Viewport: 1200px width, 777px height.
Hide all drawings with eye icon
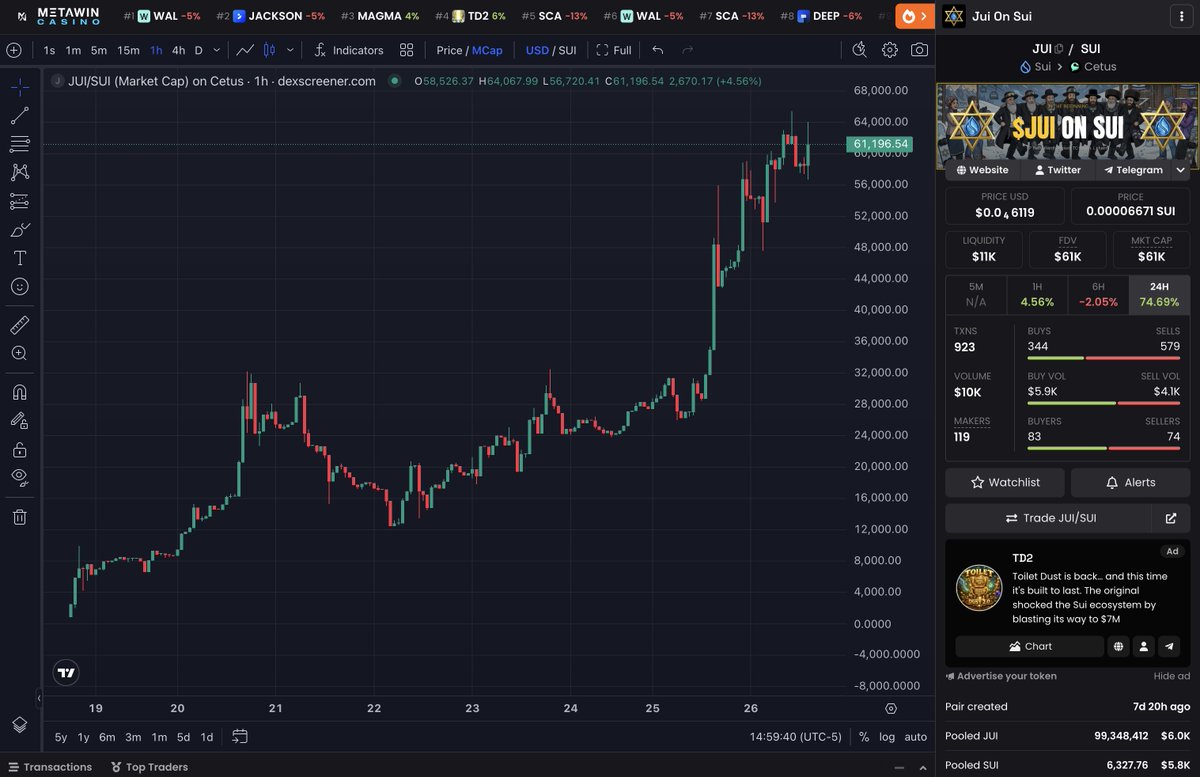[x=19, y=478]
